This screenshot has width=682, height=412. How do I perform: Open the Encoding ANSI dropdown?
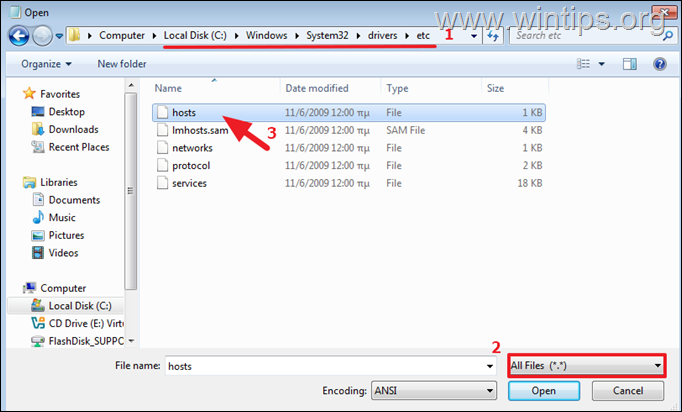point(434,391)
